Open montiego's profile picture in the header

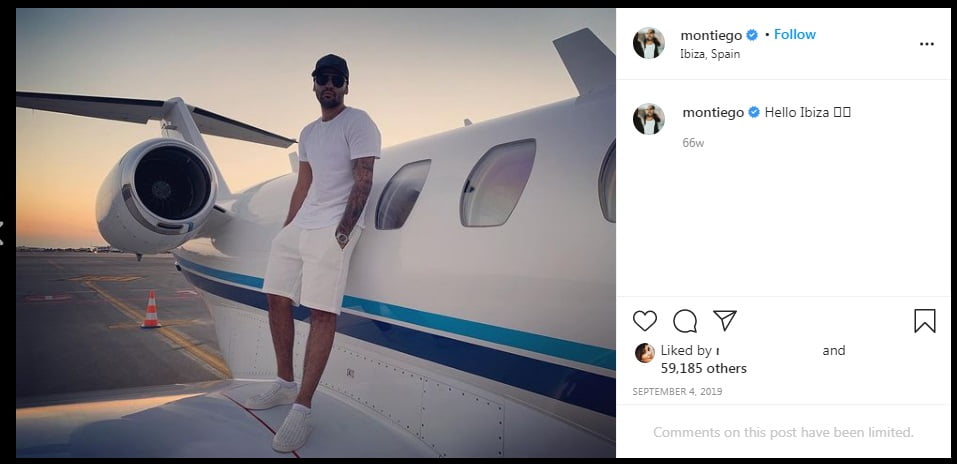[x=649, y=43]
